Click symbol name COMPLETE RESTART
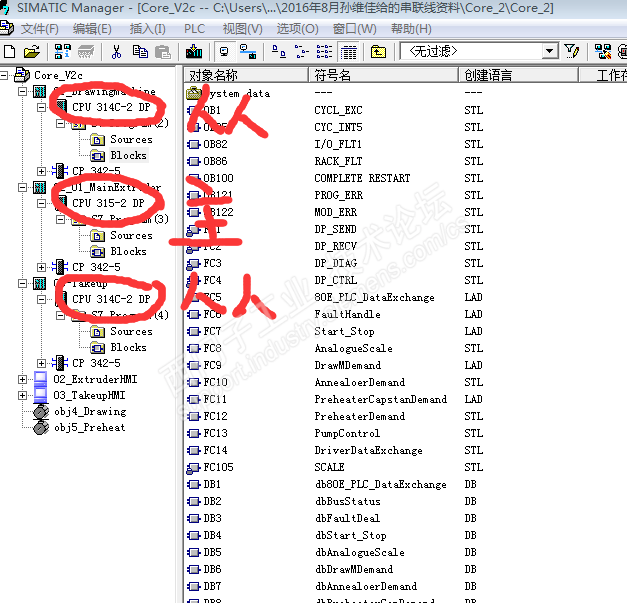 point(362,178)
